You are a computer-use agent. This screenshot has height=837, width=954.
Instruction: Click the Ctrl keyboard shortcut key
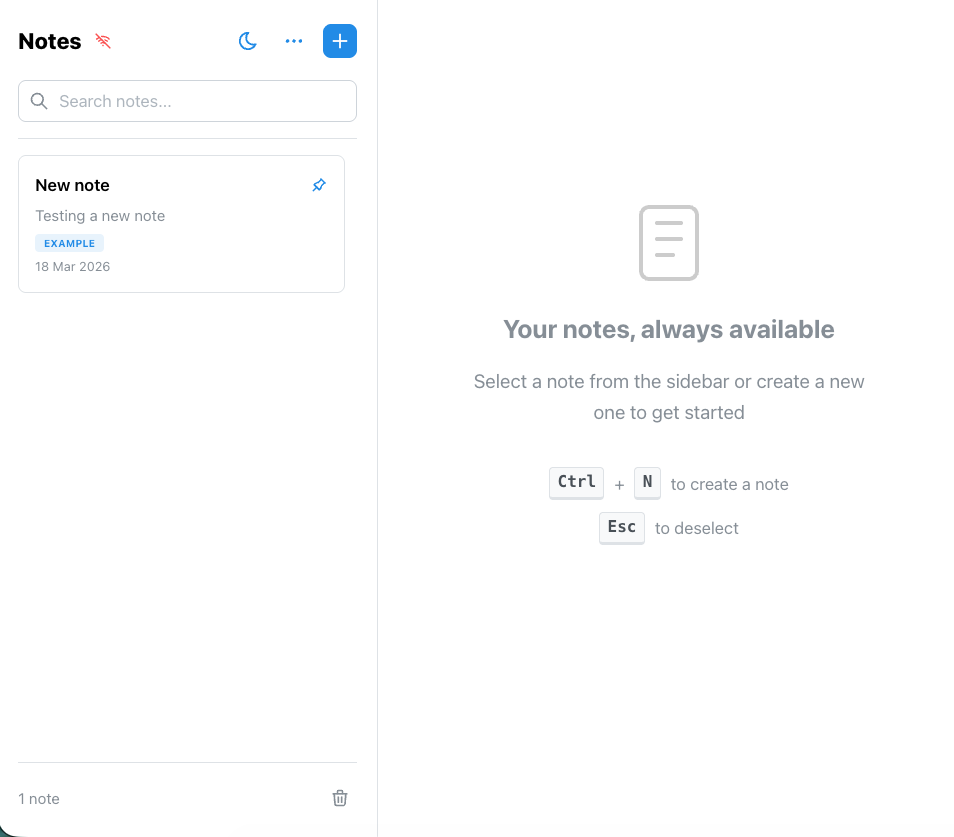click(577, 482)
